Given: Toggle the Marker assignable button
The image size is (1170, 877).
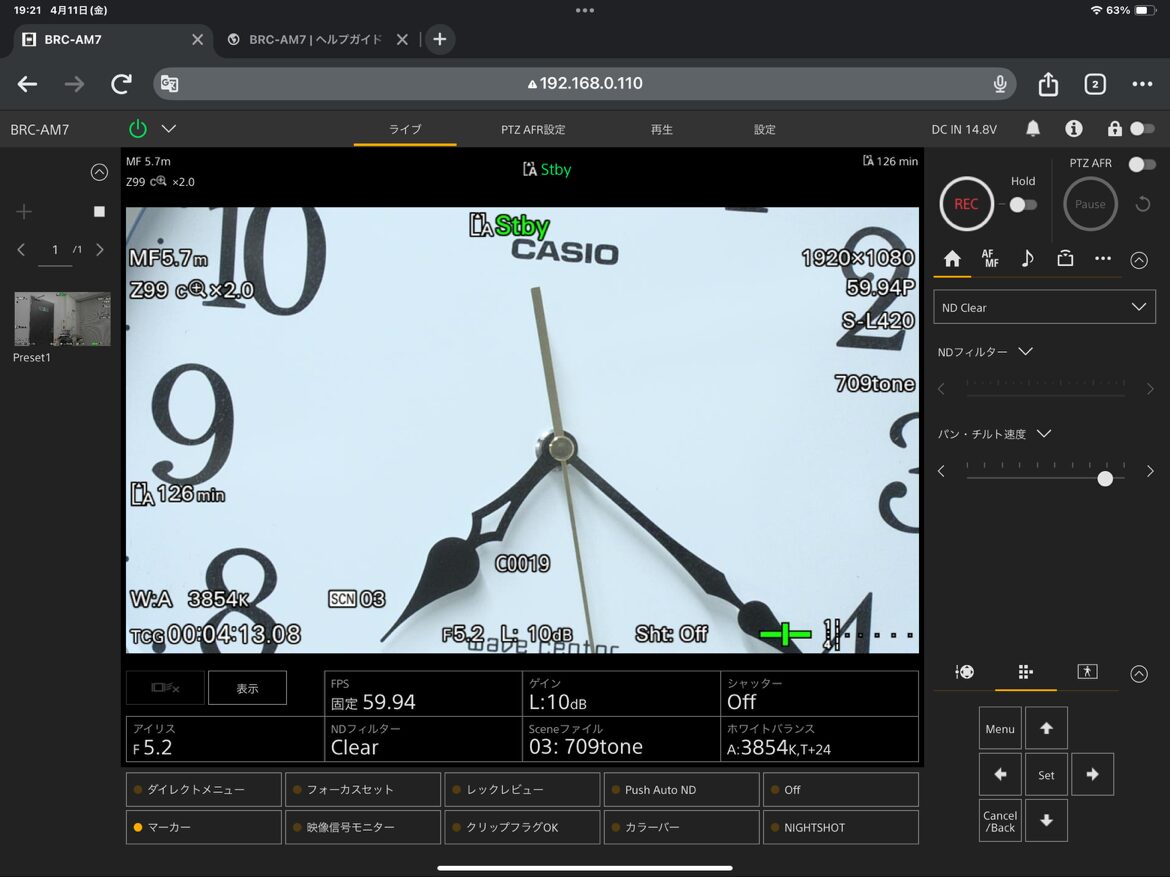Looking at the screenshot, I should tap(204, 827).
